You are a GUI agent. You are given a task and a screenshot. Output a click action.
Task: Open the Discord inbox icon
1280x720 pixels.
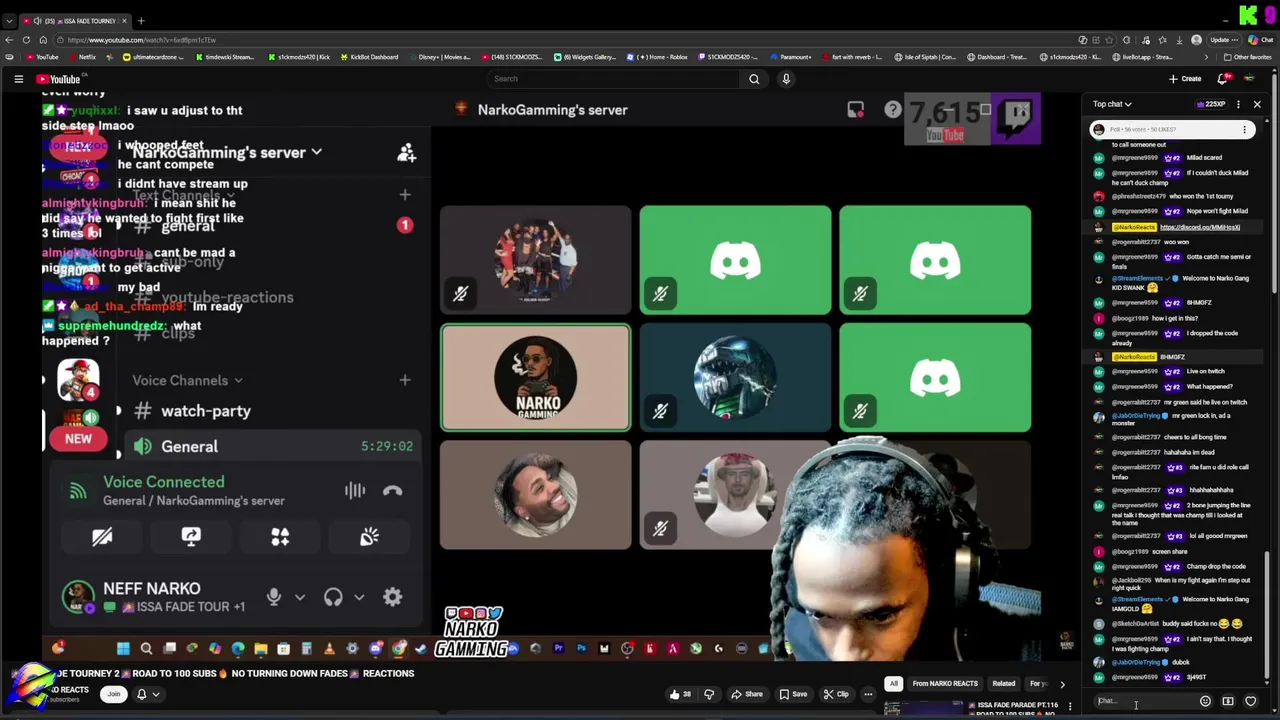(856, 110)
